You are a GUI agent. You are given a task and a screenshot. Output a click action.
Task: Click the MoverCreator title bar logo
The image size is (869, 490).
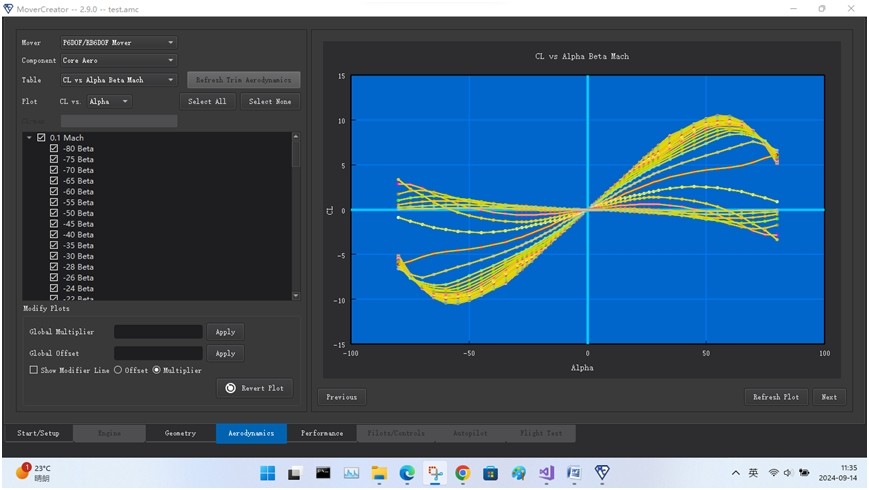tap(8, 9)
